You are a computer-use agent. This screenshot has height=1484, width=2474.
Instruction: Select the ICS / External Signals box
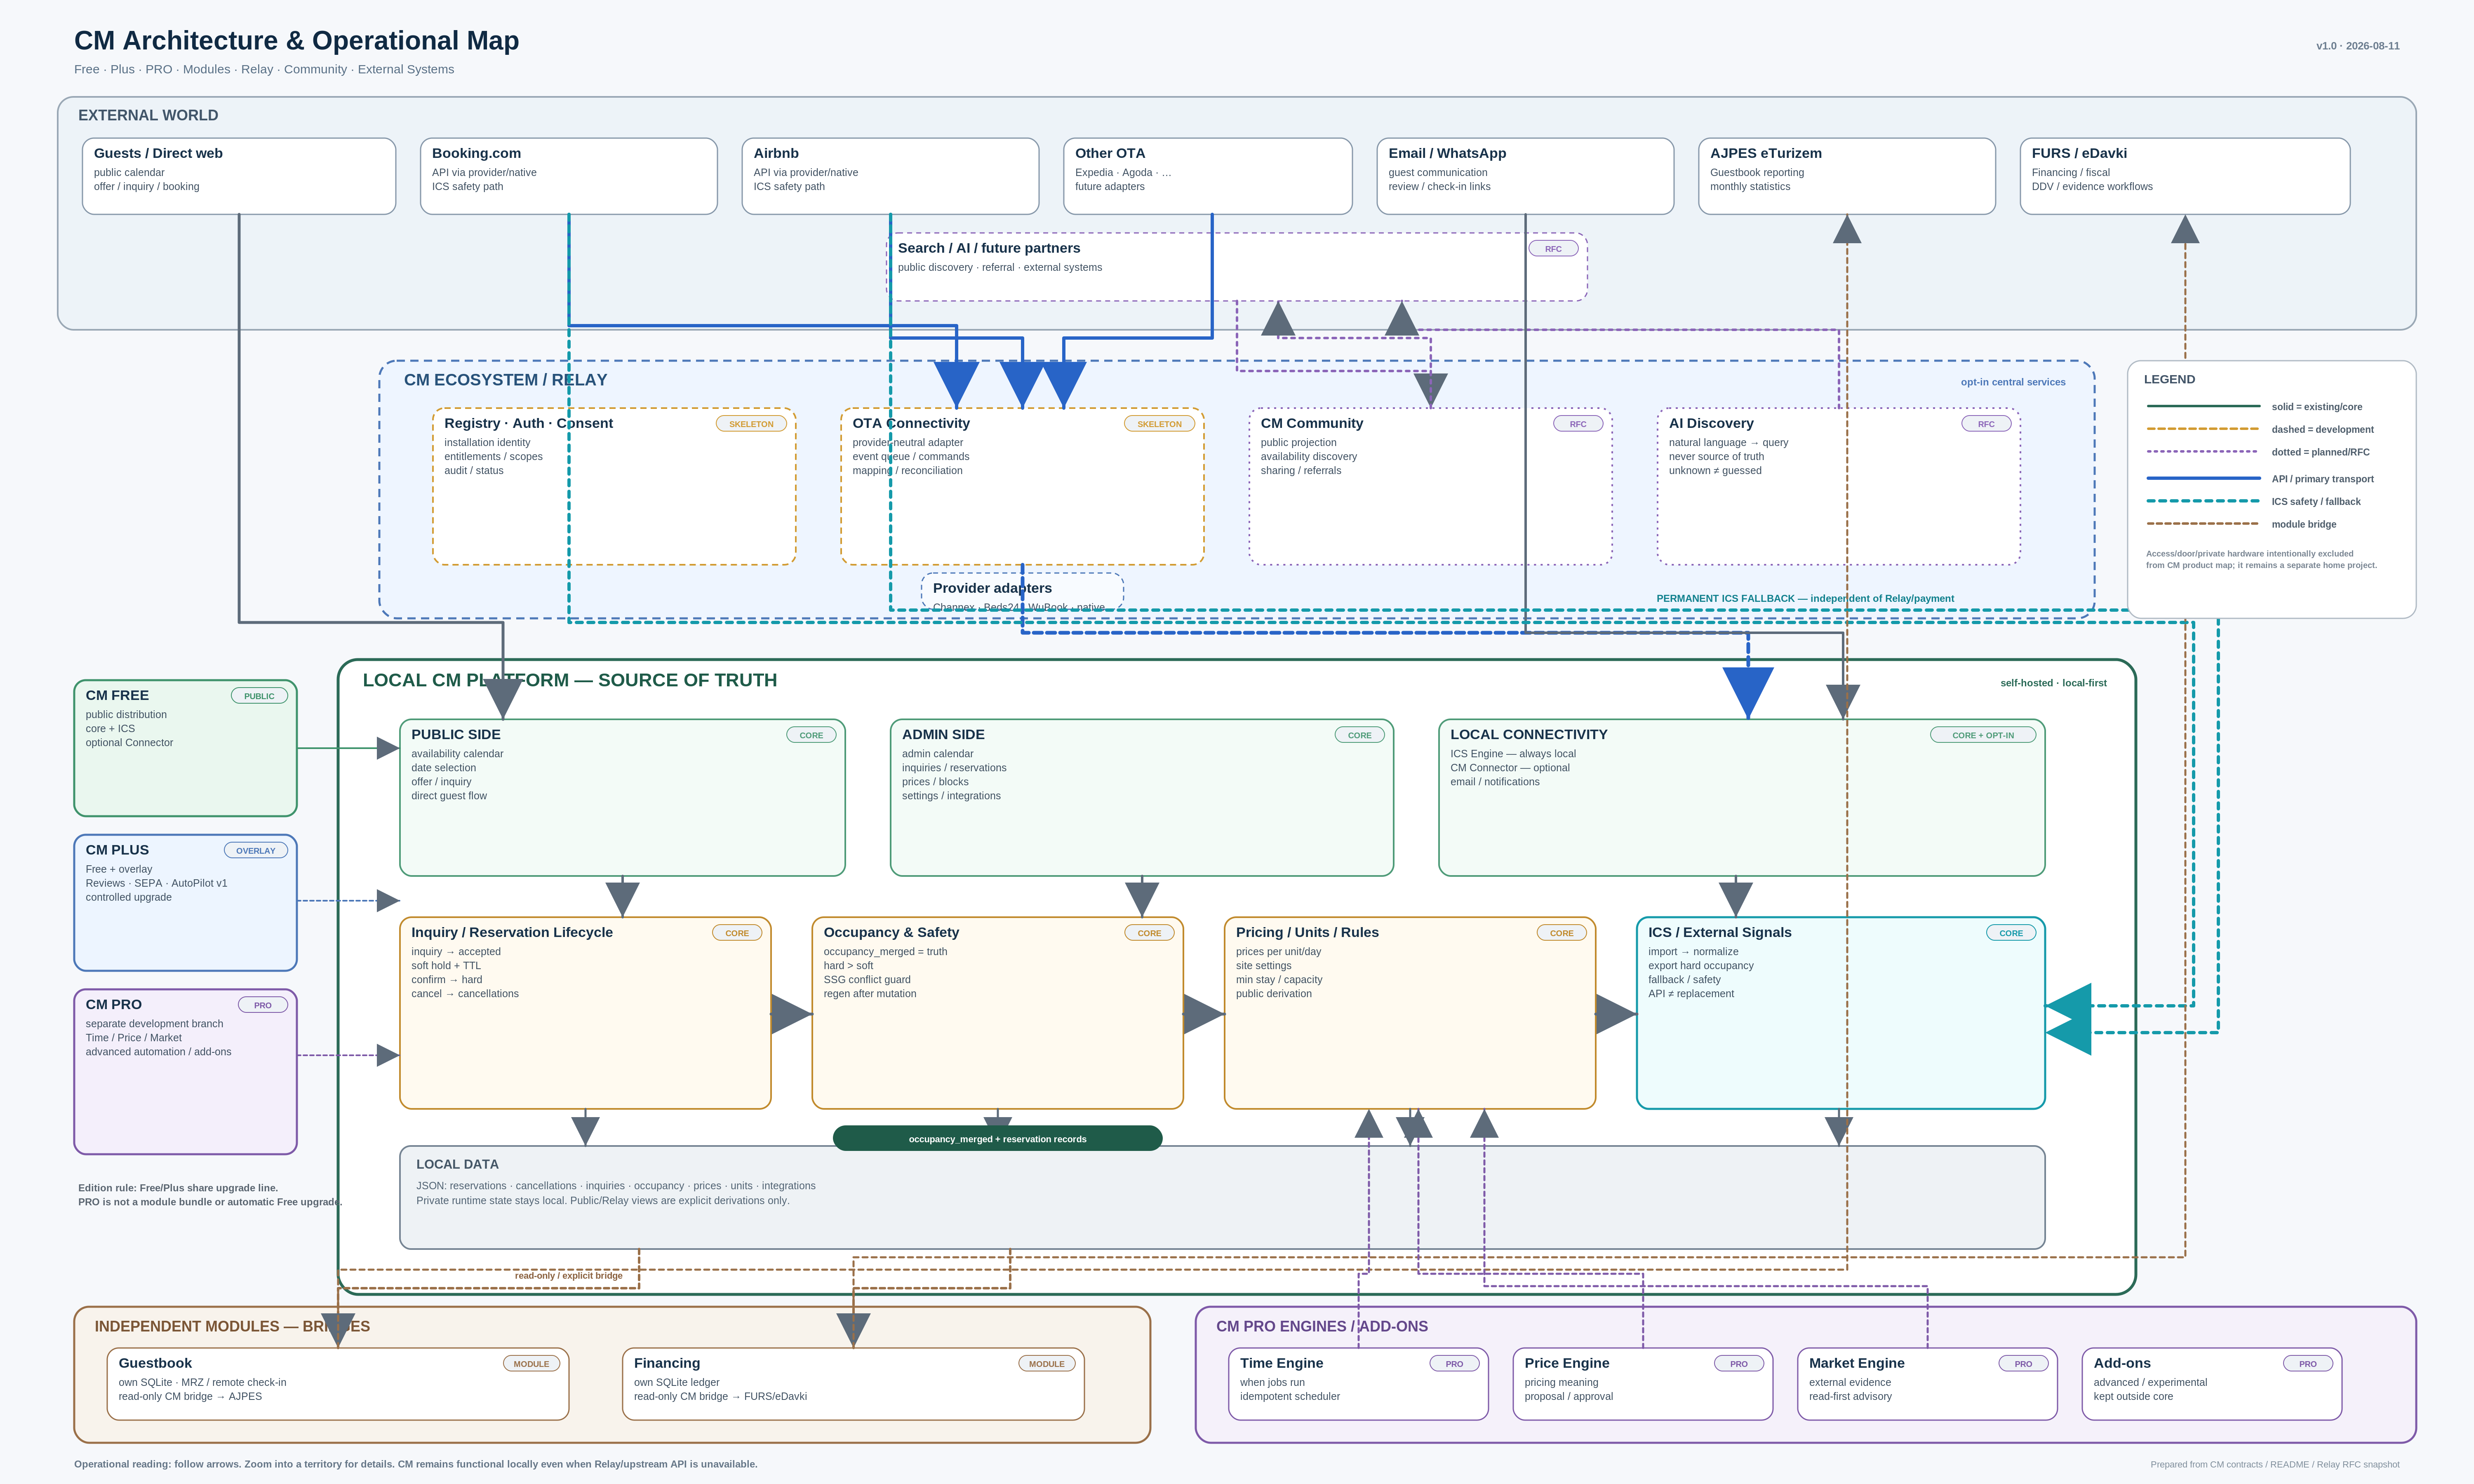pyautogui.click(x=1841, y=1013)
